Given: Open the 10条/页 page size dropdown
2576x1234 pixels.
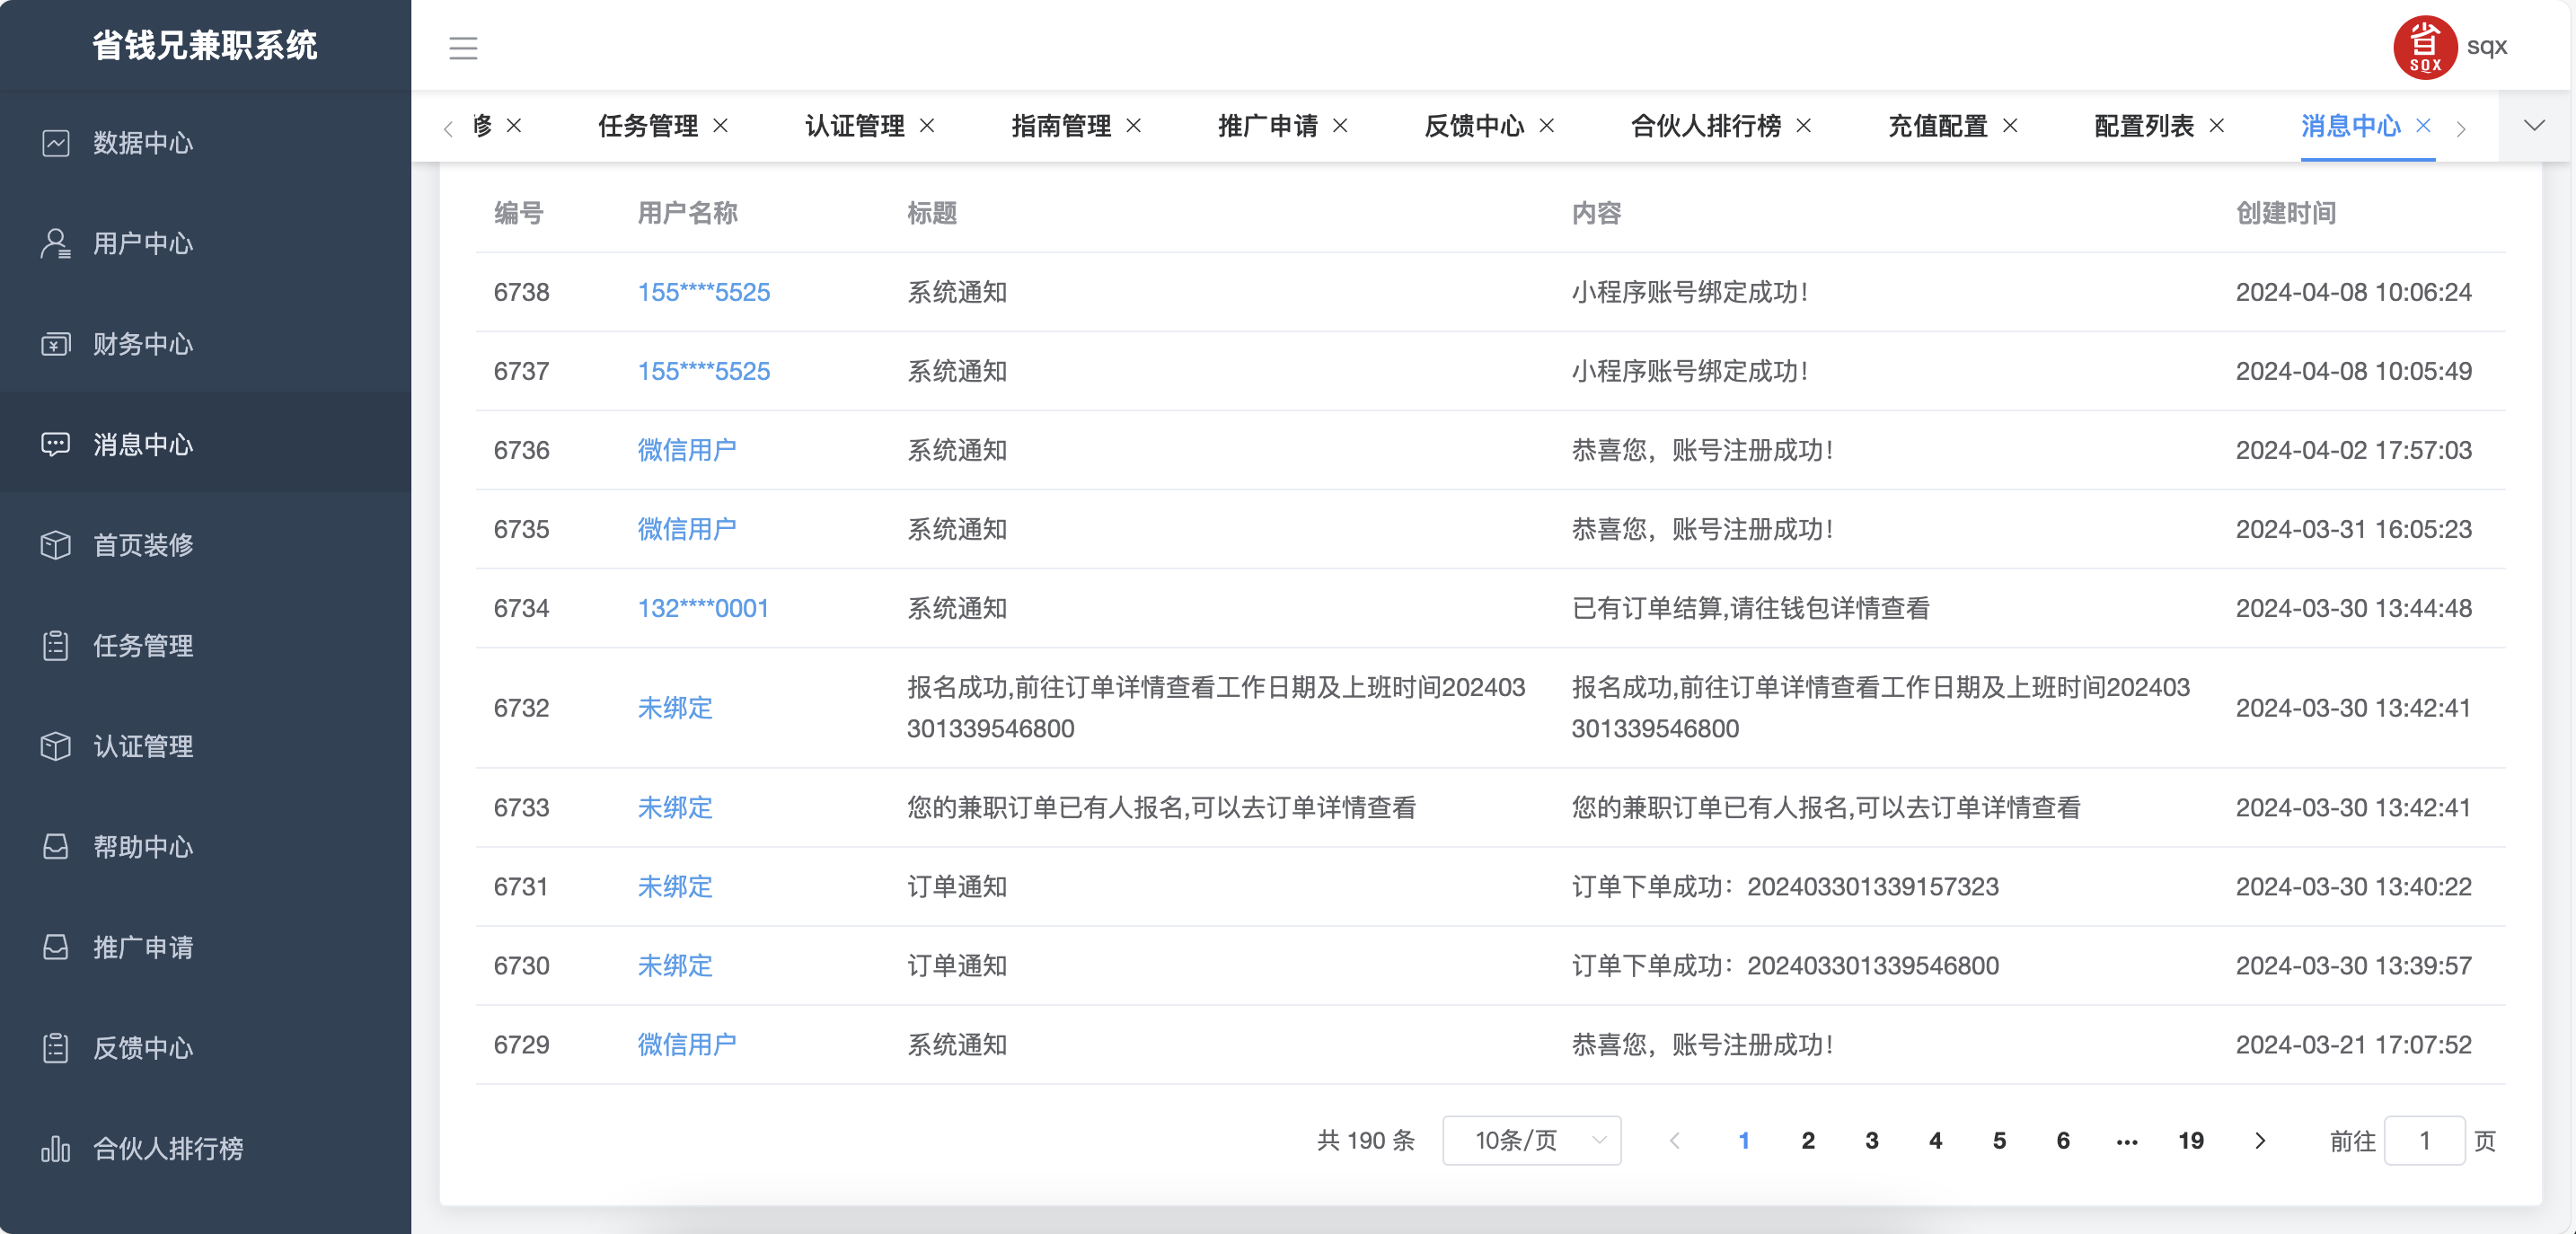Looking at the screenshot, I should coord(1531,1140).
